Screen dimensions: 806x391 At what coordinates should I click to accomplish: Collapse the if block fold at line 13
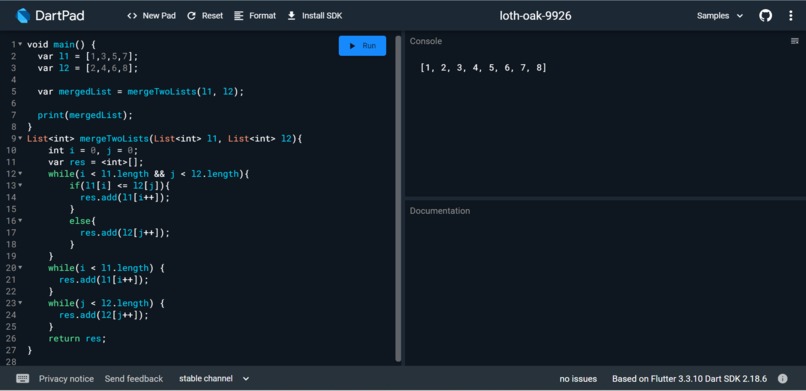[20, 185]
